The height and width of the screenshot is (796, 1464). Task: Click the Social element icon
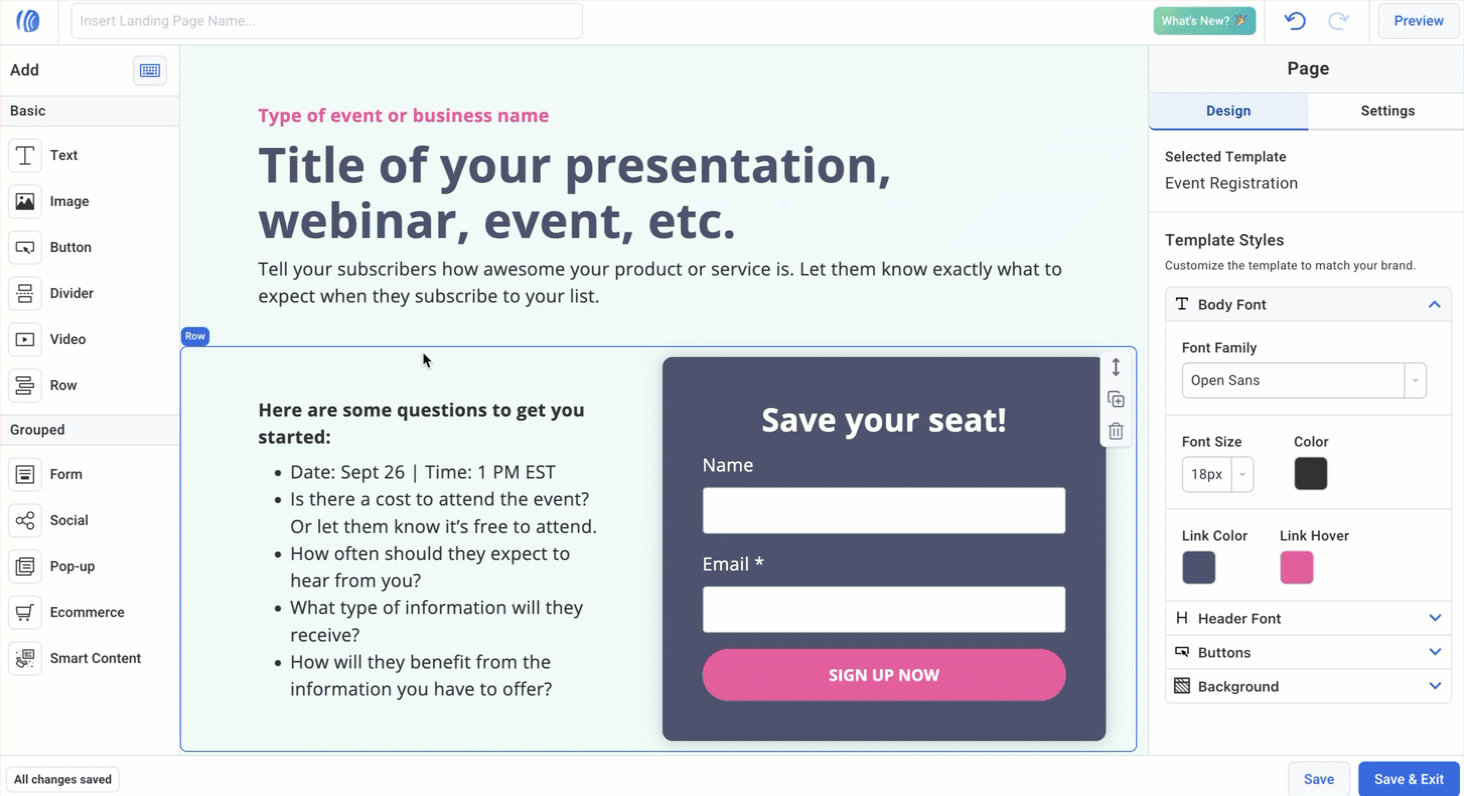point(25,520)
